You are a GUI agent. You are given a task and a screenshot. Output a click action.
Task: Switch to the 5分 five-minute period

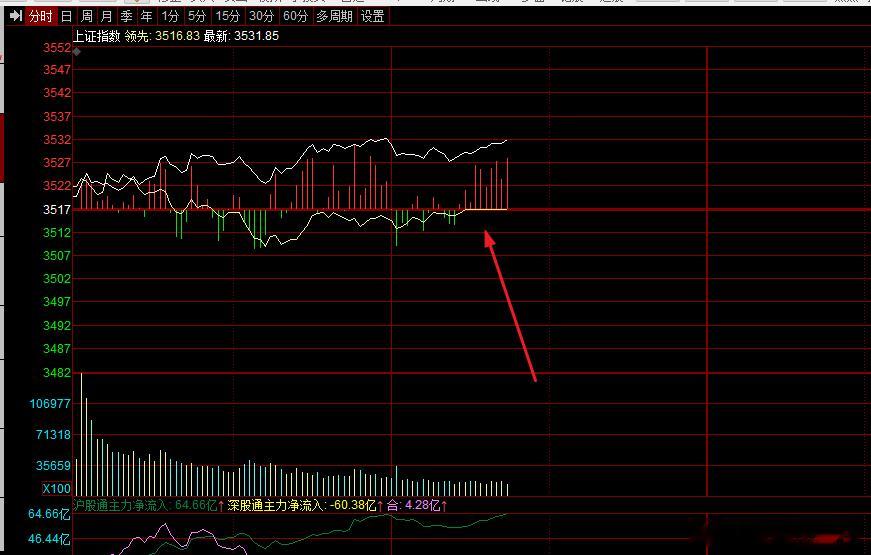[x=197, y=16]
